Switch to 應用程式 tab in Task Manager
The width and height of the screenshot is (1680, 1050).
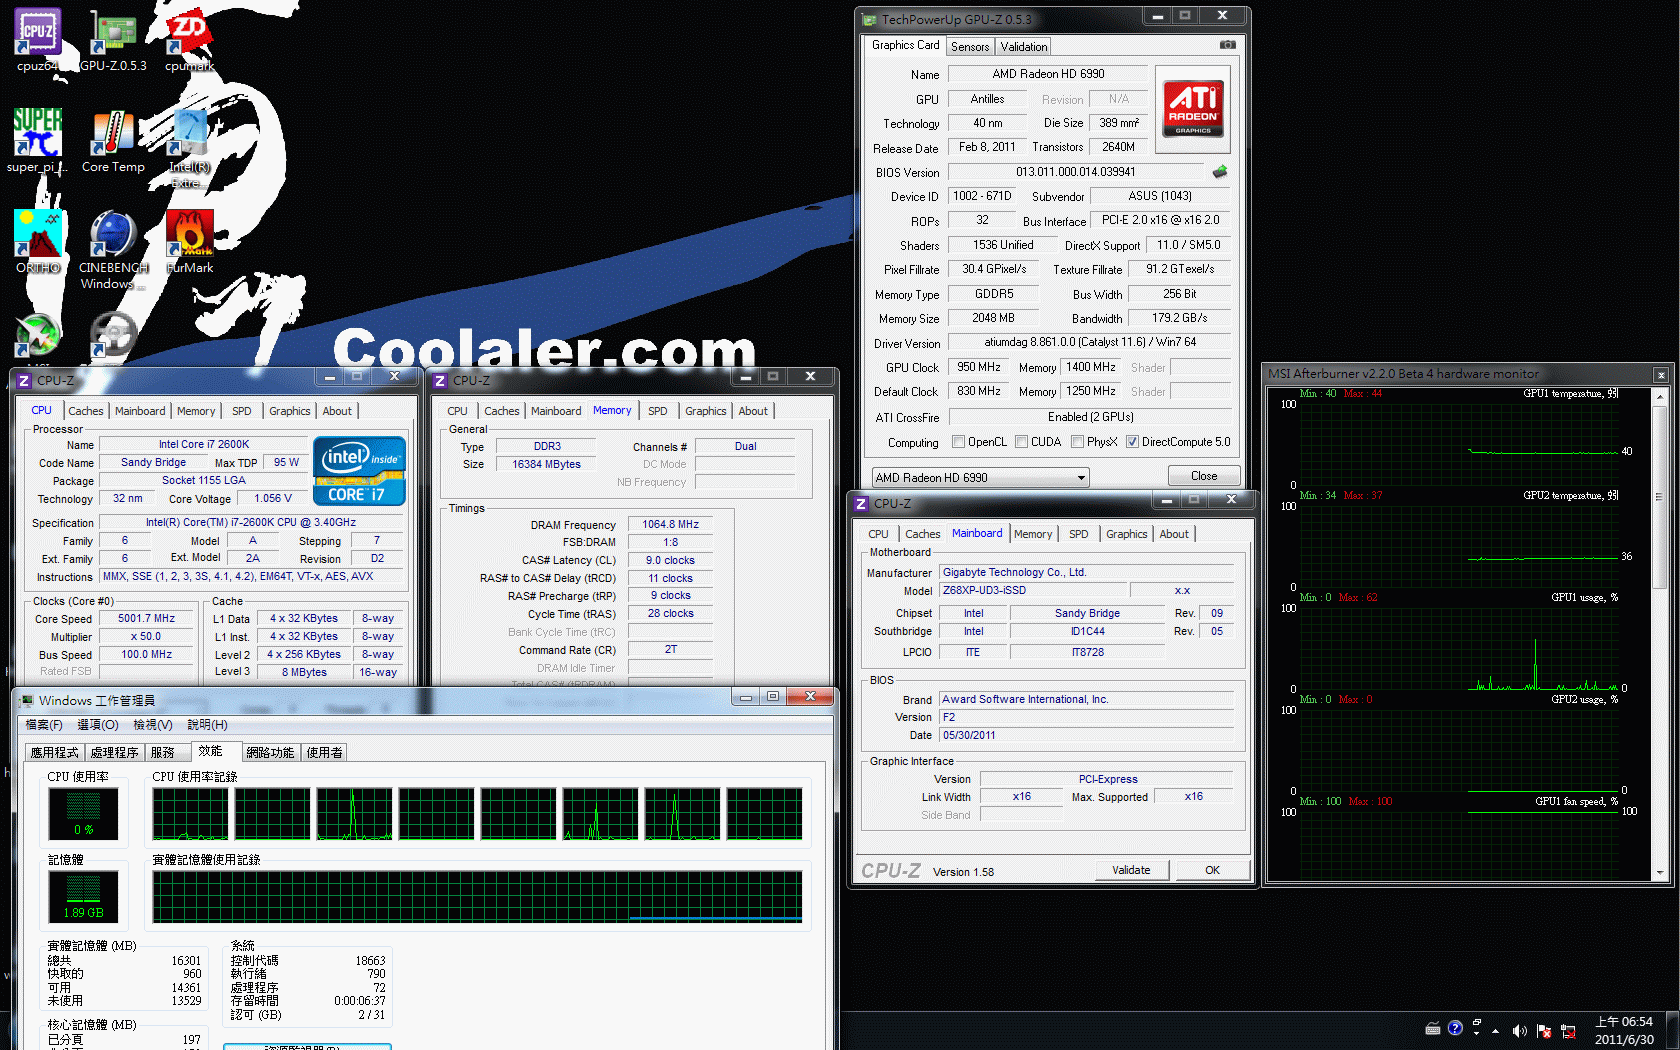[x=54, y=752]
